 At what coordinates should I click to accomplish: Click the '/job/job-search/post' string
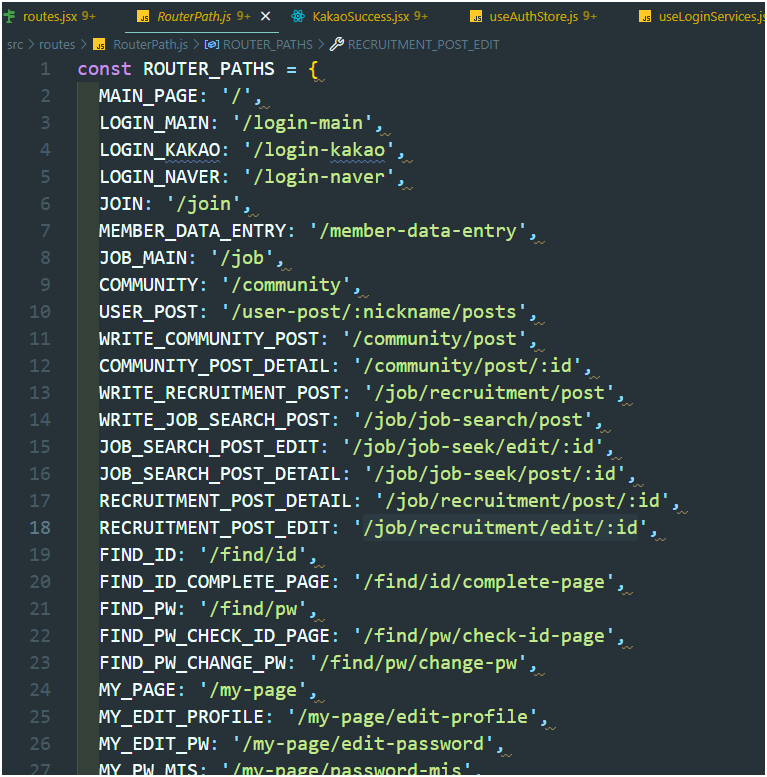click(x=473, y=420)
